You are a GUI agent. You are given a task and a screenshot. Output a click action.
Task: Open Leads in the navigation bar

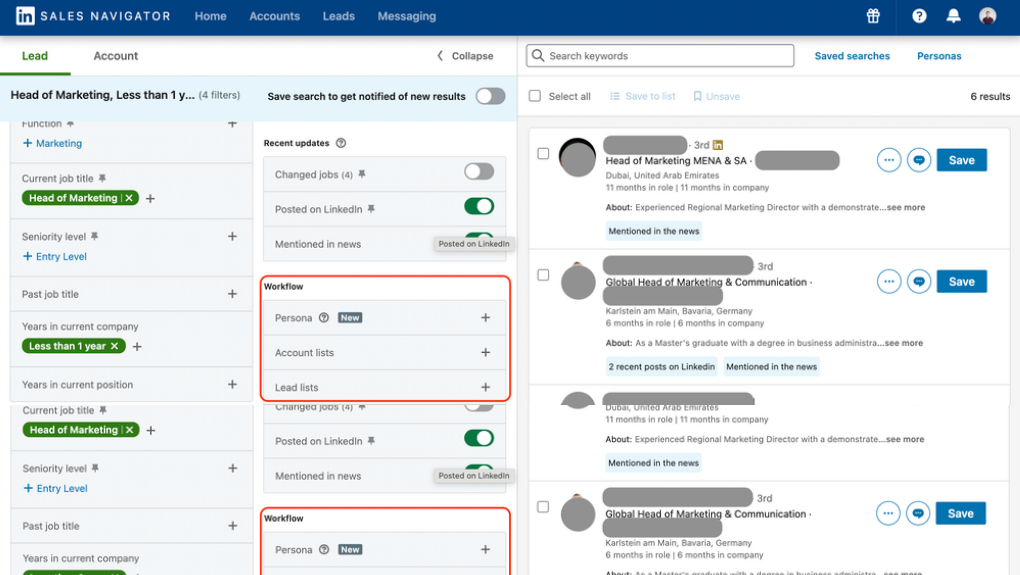339,16
